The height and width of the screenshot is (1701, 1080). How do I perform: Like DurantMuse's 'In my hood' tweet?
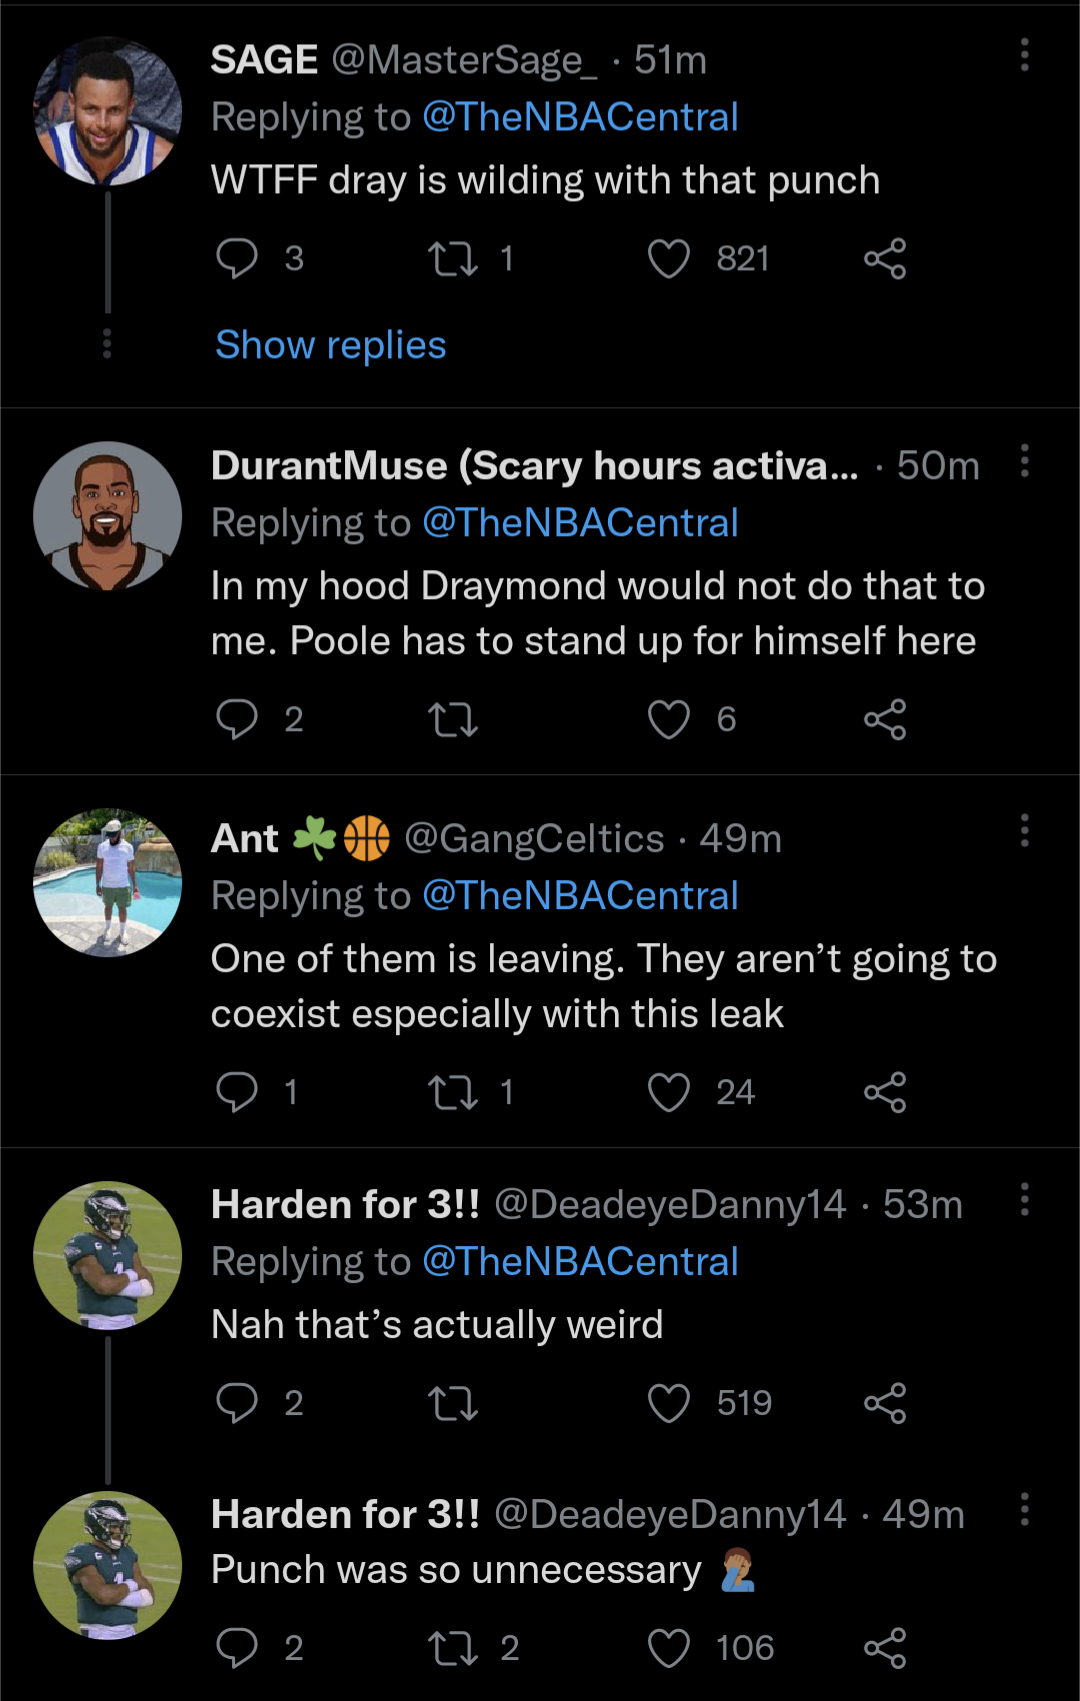tap(669, 719)
